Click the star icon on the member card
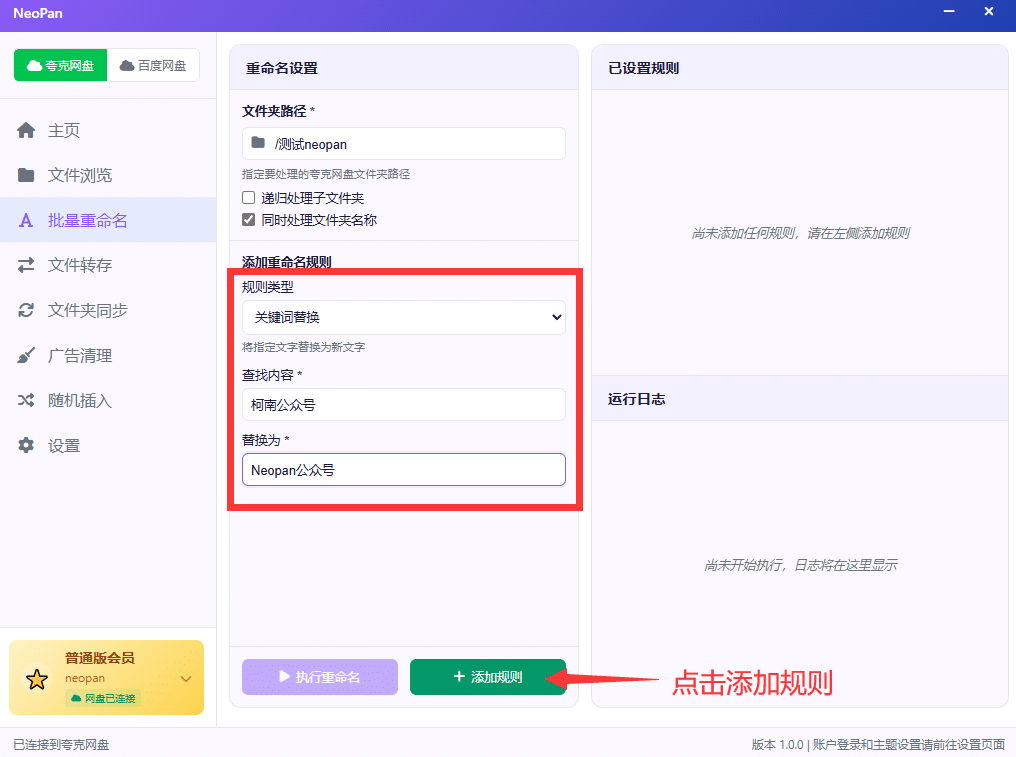This screenshot has width=1016, height=757. tap(37, 679)
